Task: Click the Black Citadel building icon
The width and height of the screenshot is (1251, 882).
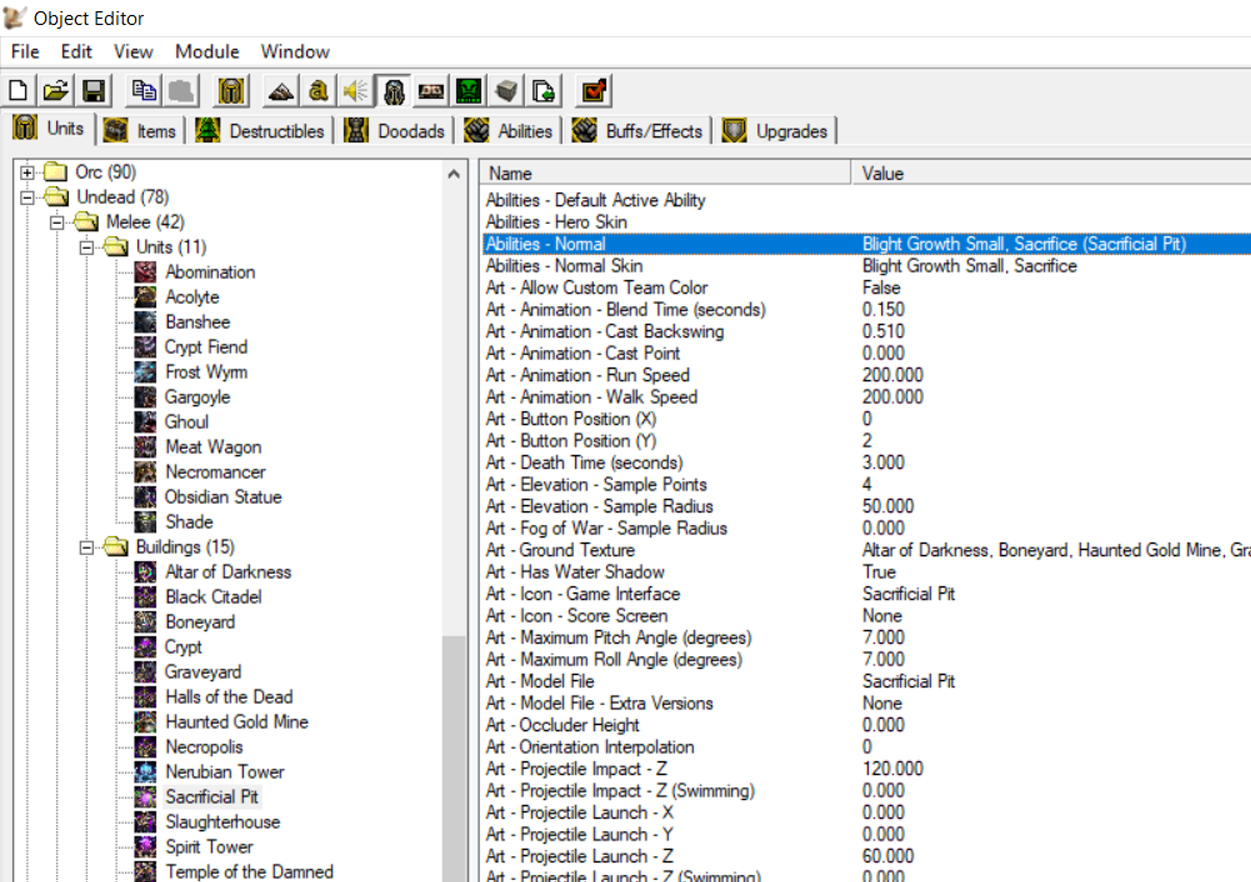Action: 147,597
